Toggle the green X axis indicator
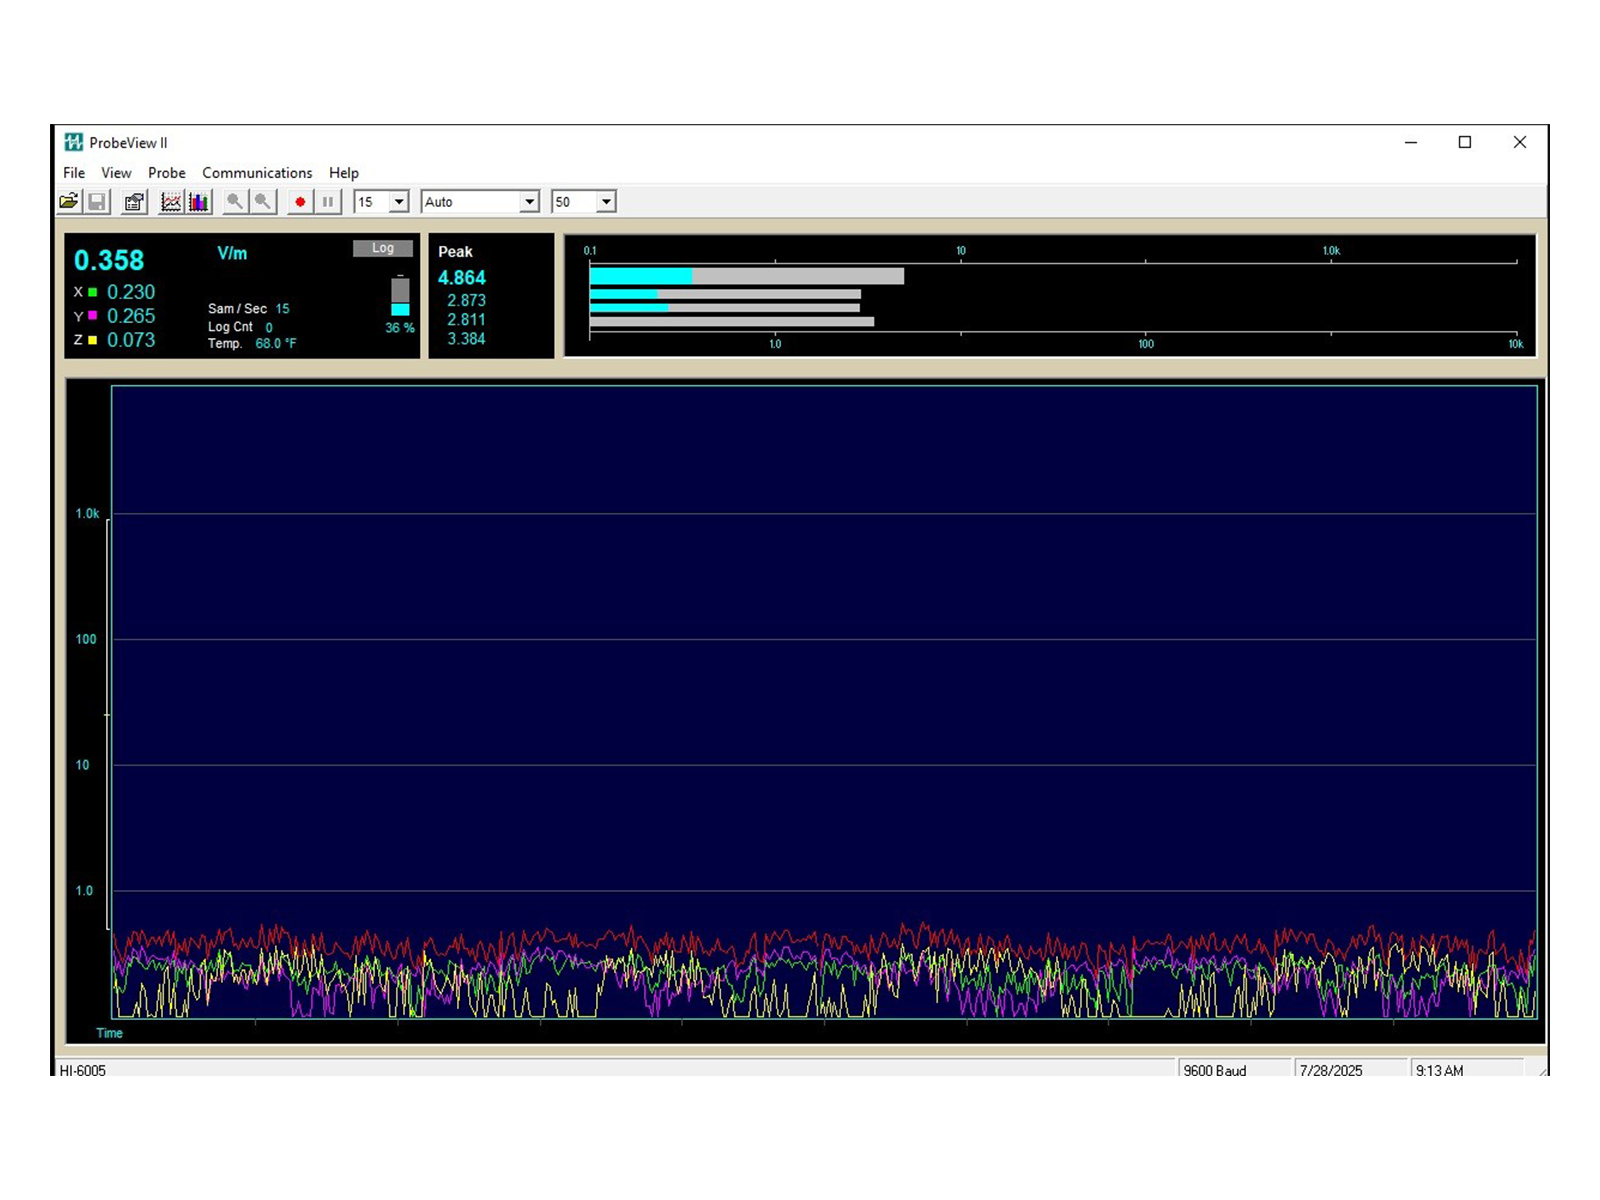 (x=93, y=292)
